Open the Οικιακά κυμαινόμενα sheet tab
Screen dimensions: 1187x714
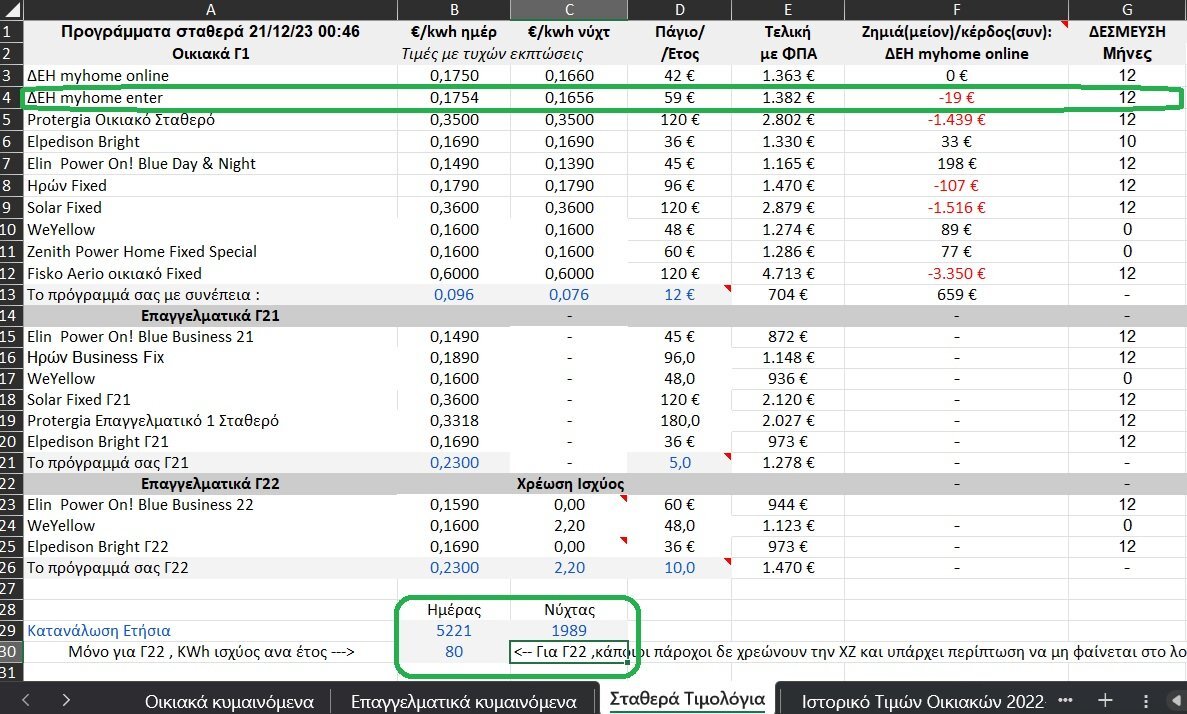pos(229,702)
